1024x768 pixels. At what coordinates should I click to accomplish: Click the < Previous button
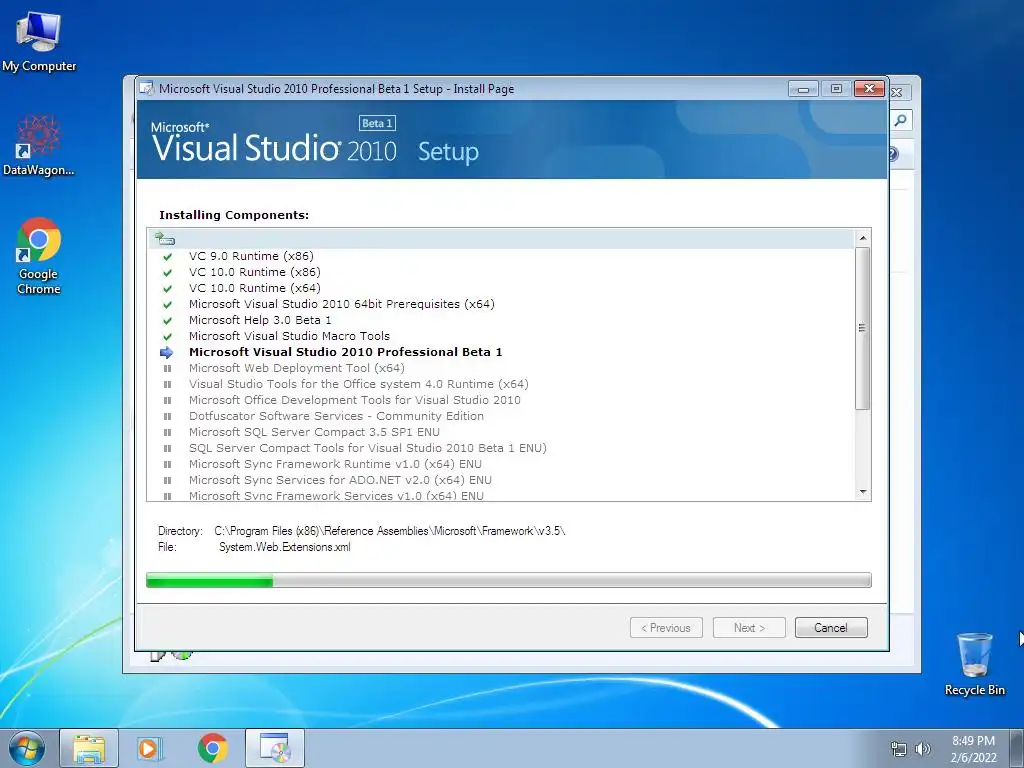tap(666, 628)
